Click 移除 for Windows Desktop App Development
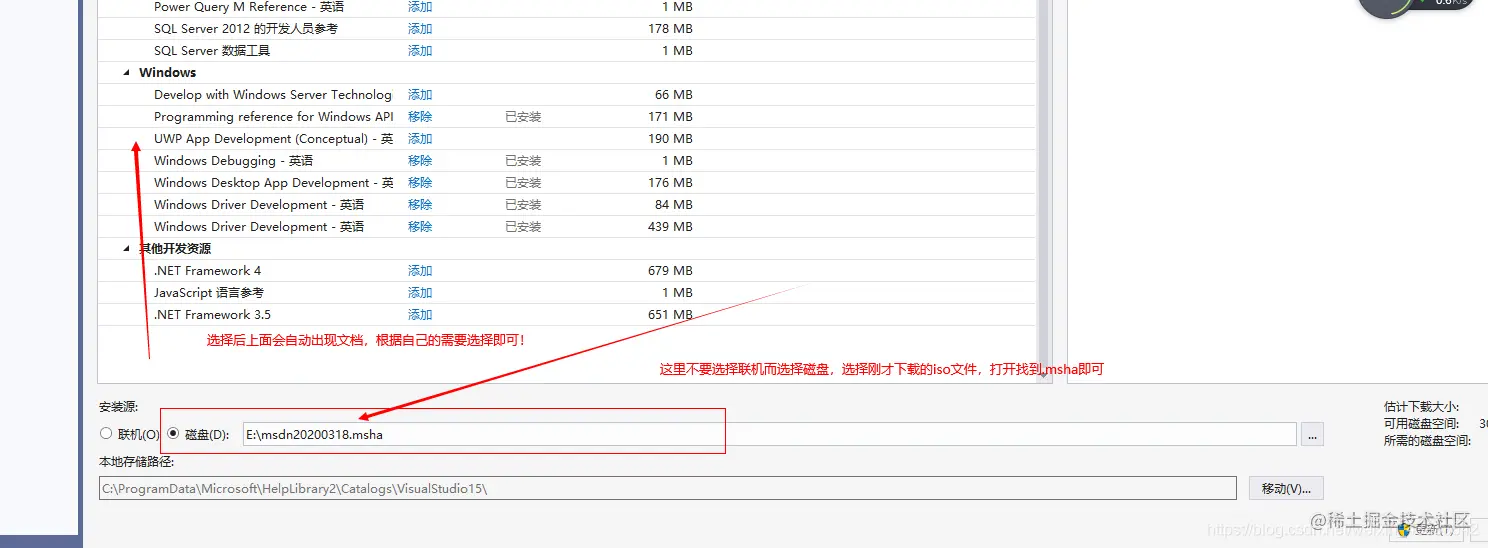 pos(420,183)
